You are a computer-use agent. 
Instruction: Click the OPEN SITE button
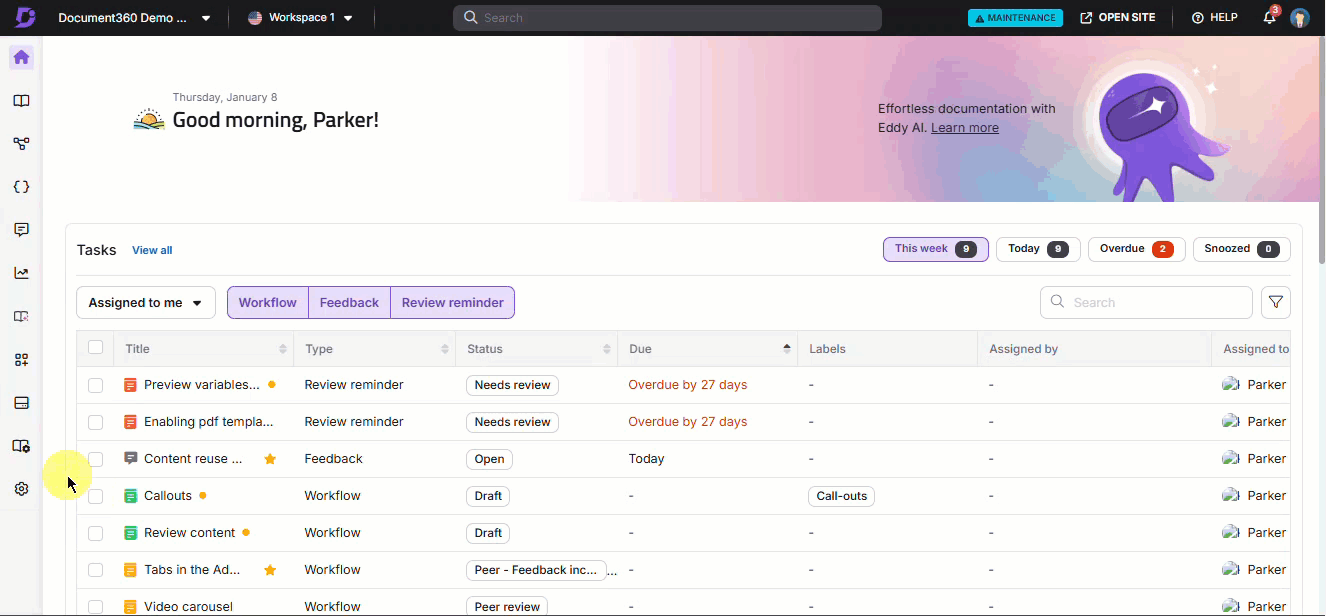[x=1117, y=18]
